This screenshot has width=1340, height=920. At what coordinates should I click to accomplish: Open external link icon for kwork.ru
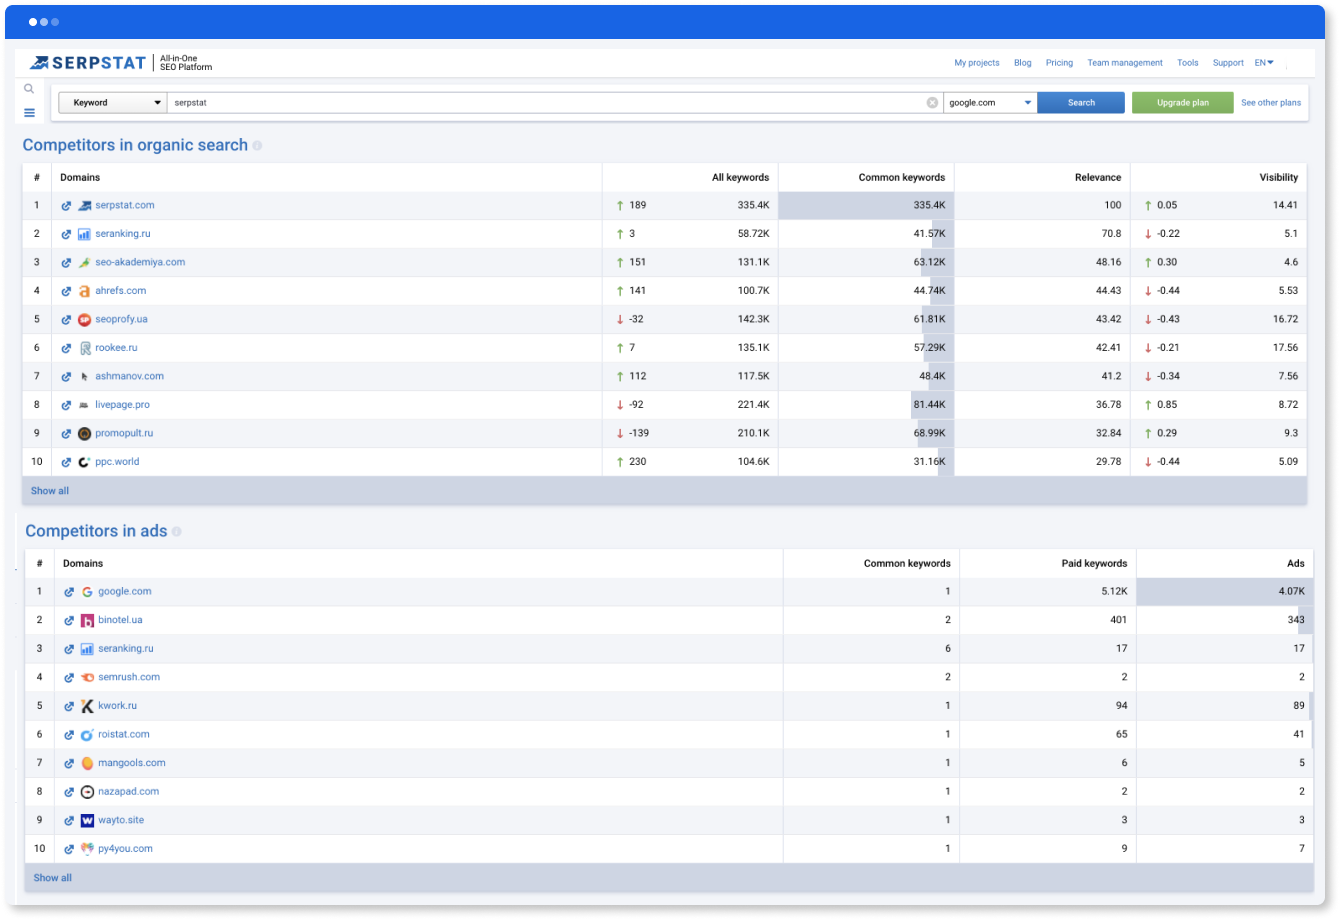(69, 706)
